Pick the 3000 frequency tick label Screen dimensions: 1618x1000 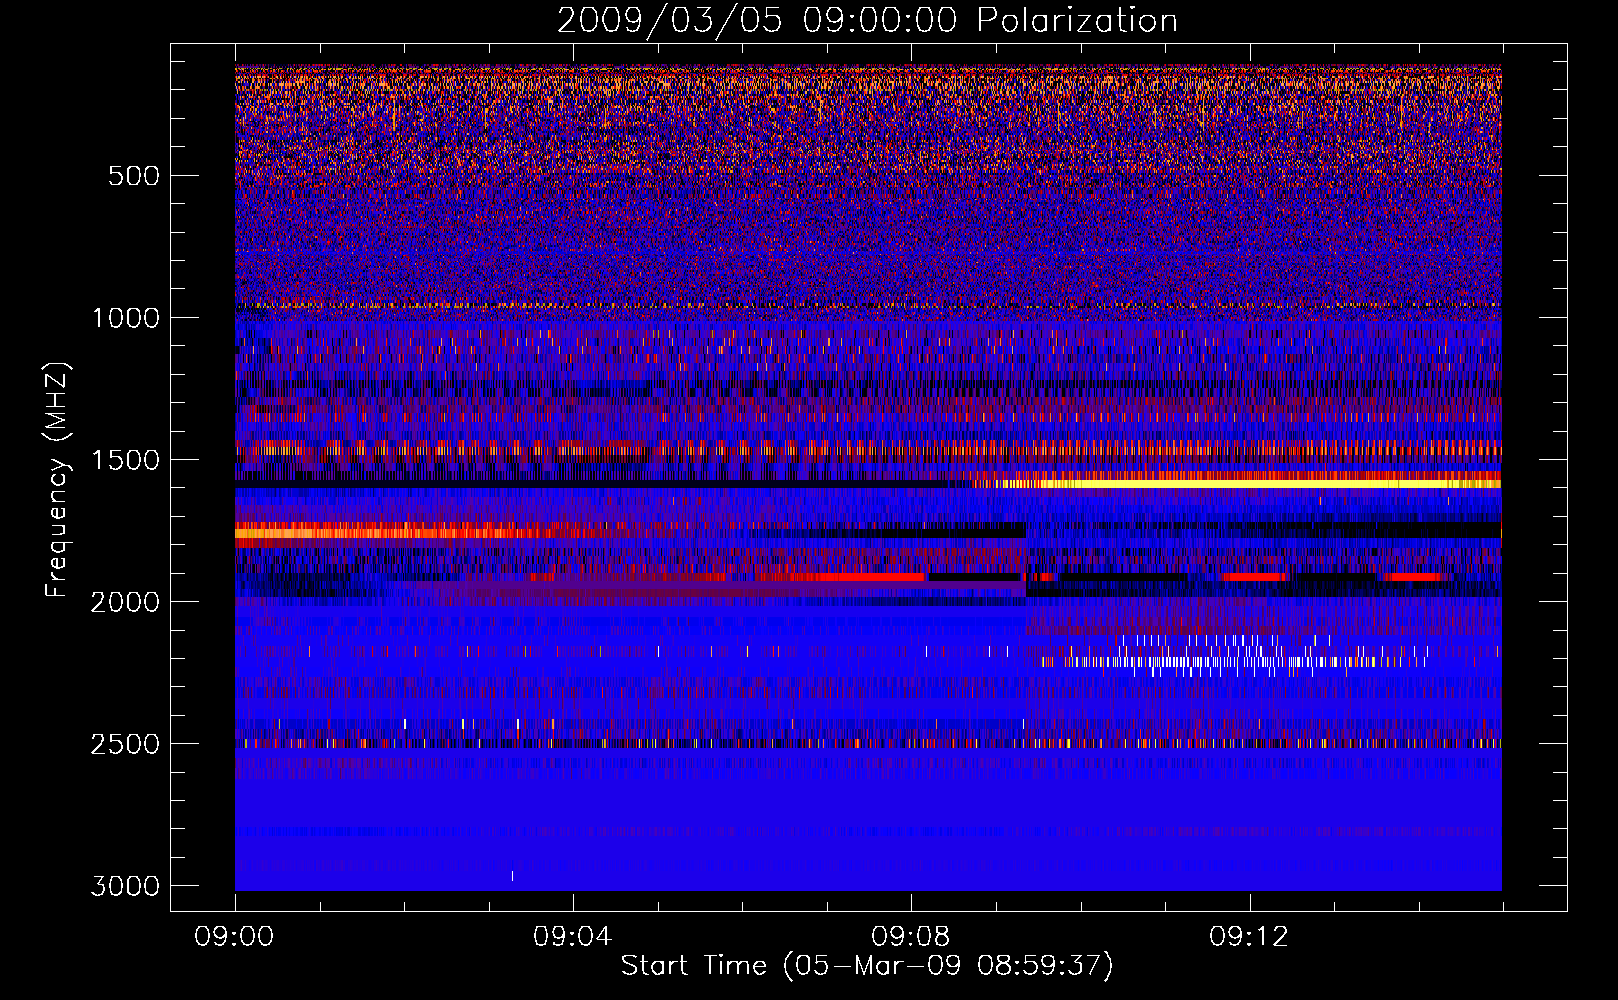(125, 886)
